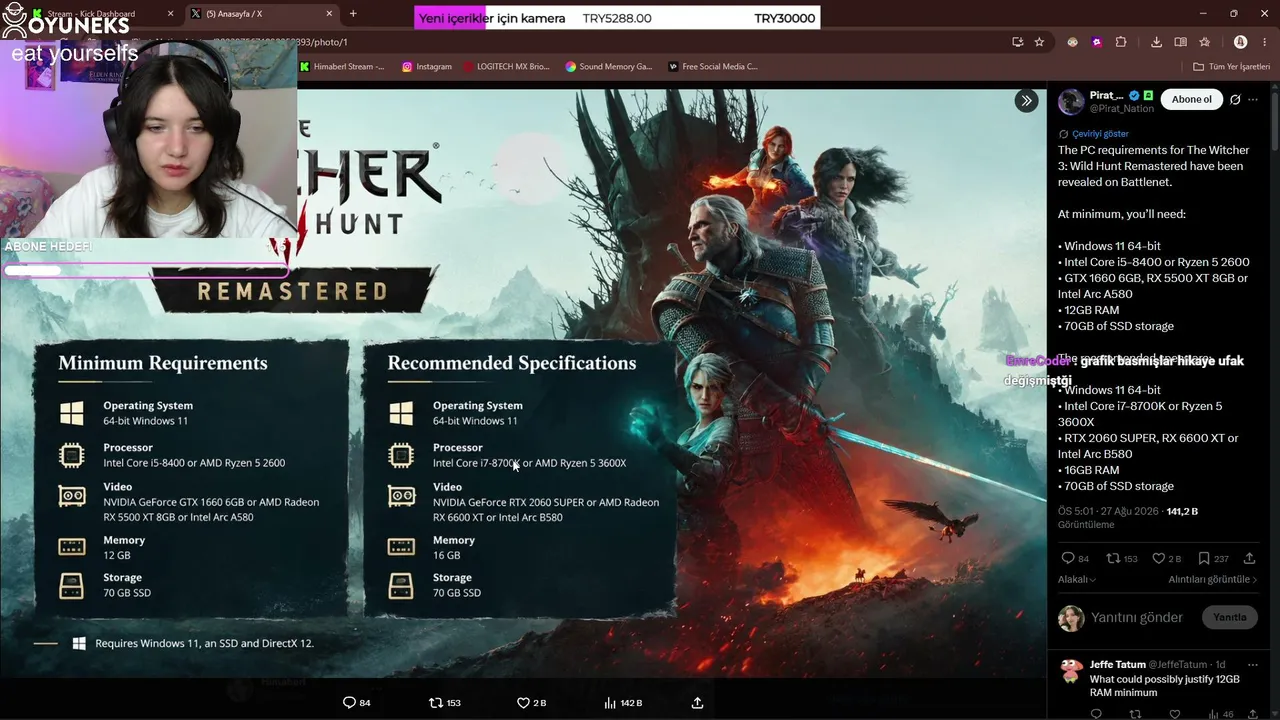Open Jeffe Tatum's profile name link
This screenshot has width=1280, height=720.
(x=1118, y=665)
